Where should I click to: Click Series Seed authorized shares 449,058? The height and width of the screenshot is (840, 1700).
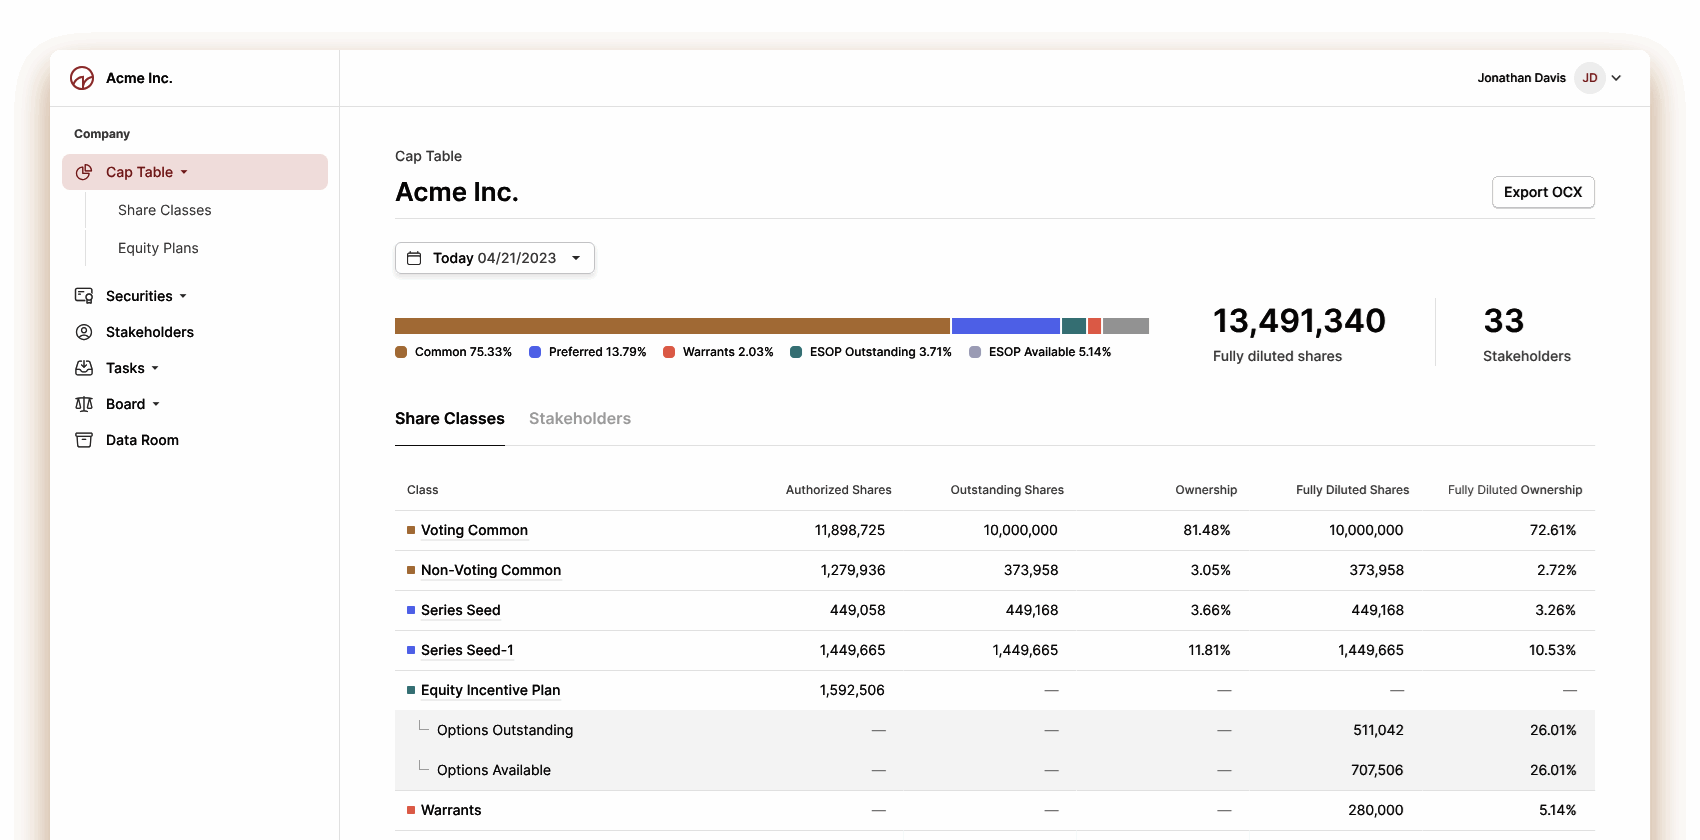pyautogui.click(x=858, y=610)
